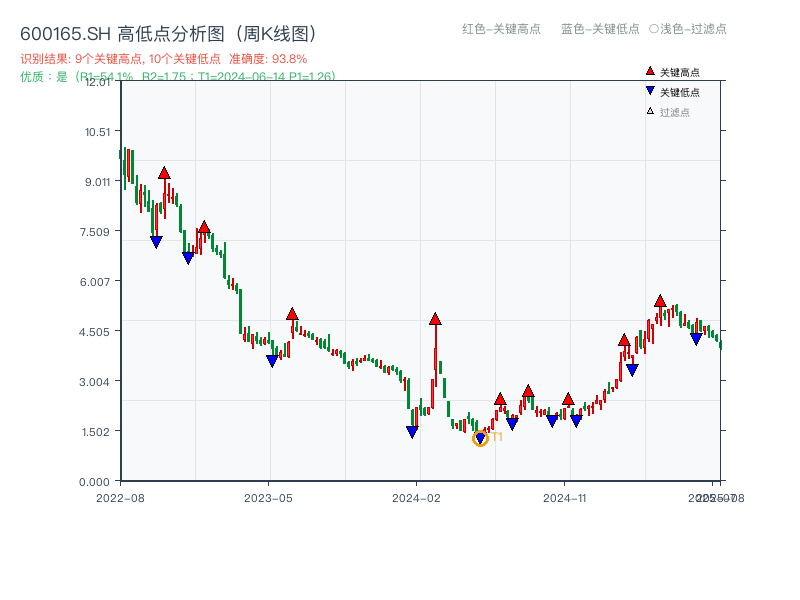Click the rightmost blue low-point triangle

pos(696,339)
